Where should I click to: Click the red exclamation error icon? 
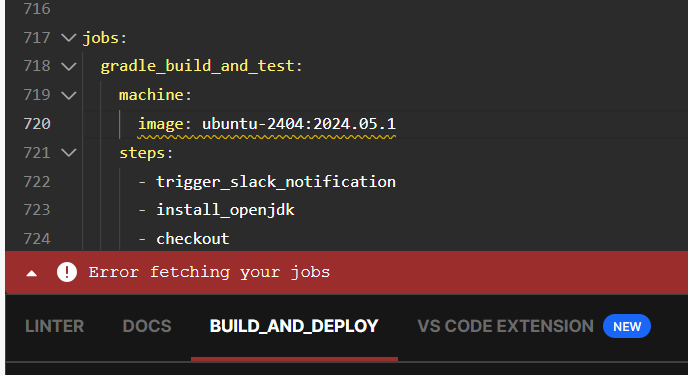67,272
